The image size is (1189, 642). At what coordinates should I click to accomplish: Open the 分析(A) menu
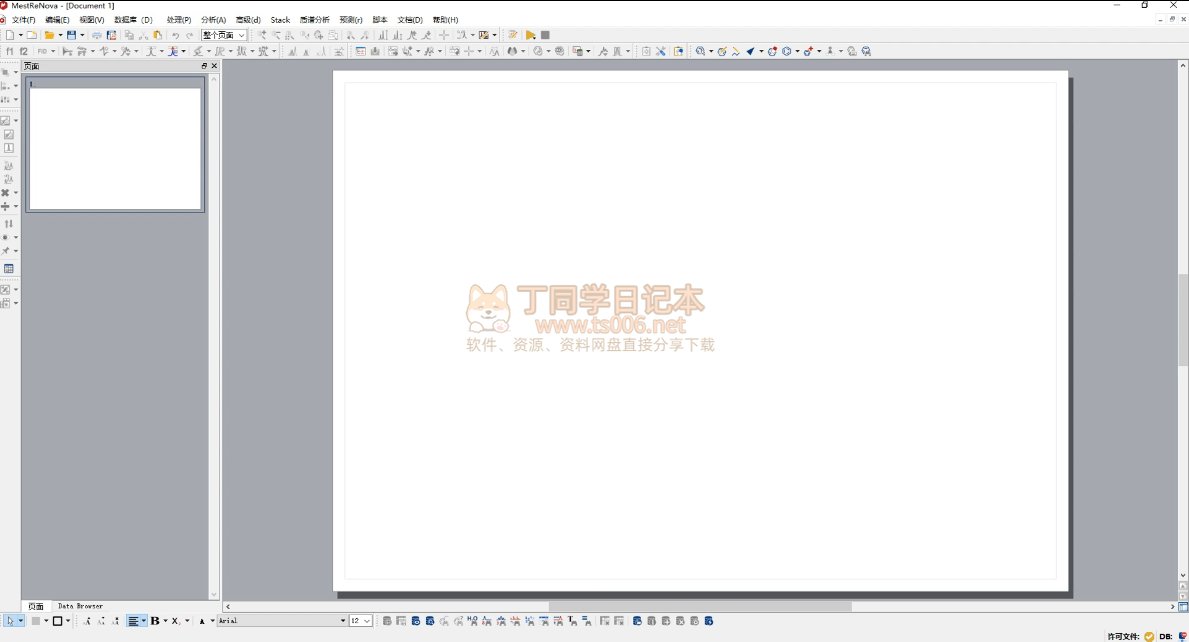pos(213,20)
